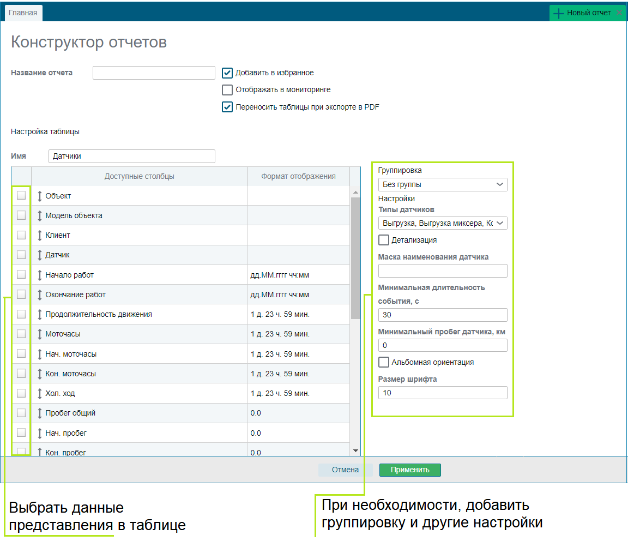
Task: Click the Маска наименования датчика input field
Action: click(443, 271)
